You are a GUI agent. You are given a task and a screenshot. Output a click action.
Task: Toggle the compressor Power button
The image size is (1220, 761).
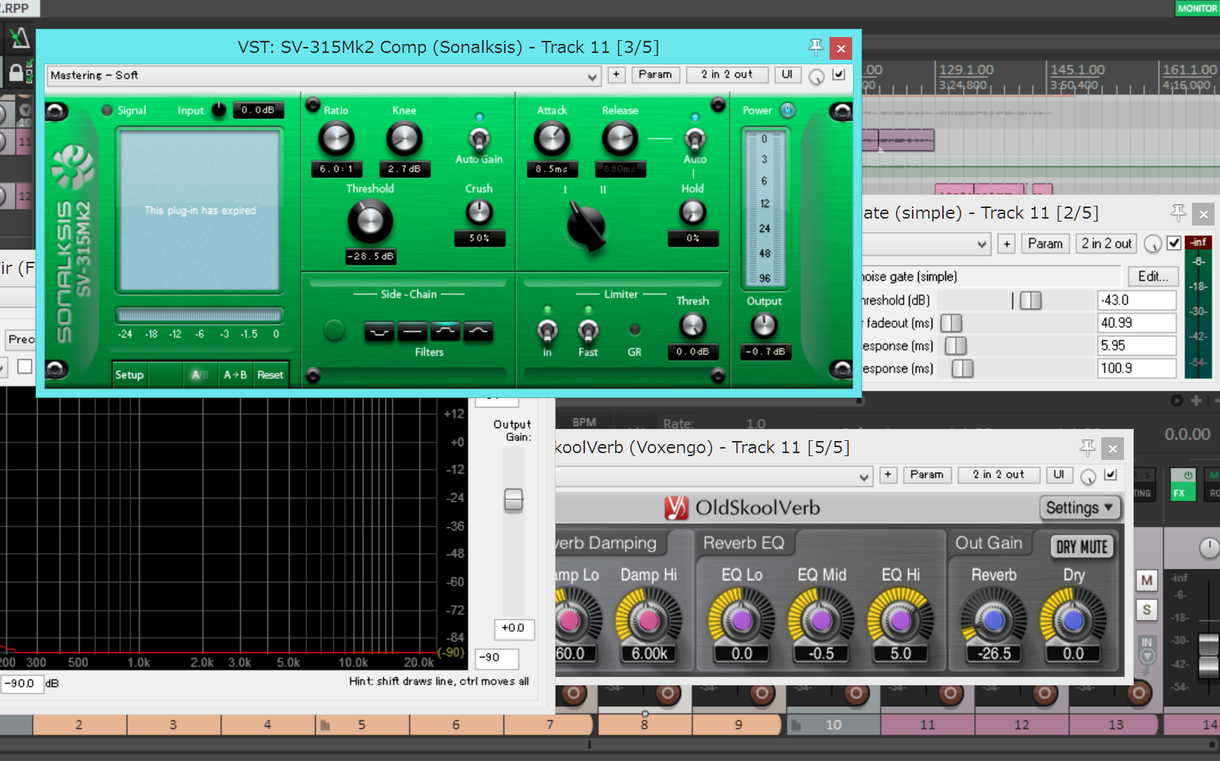point(788,110)
